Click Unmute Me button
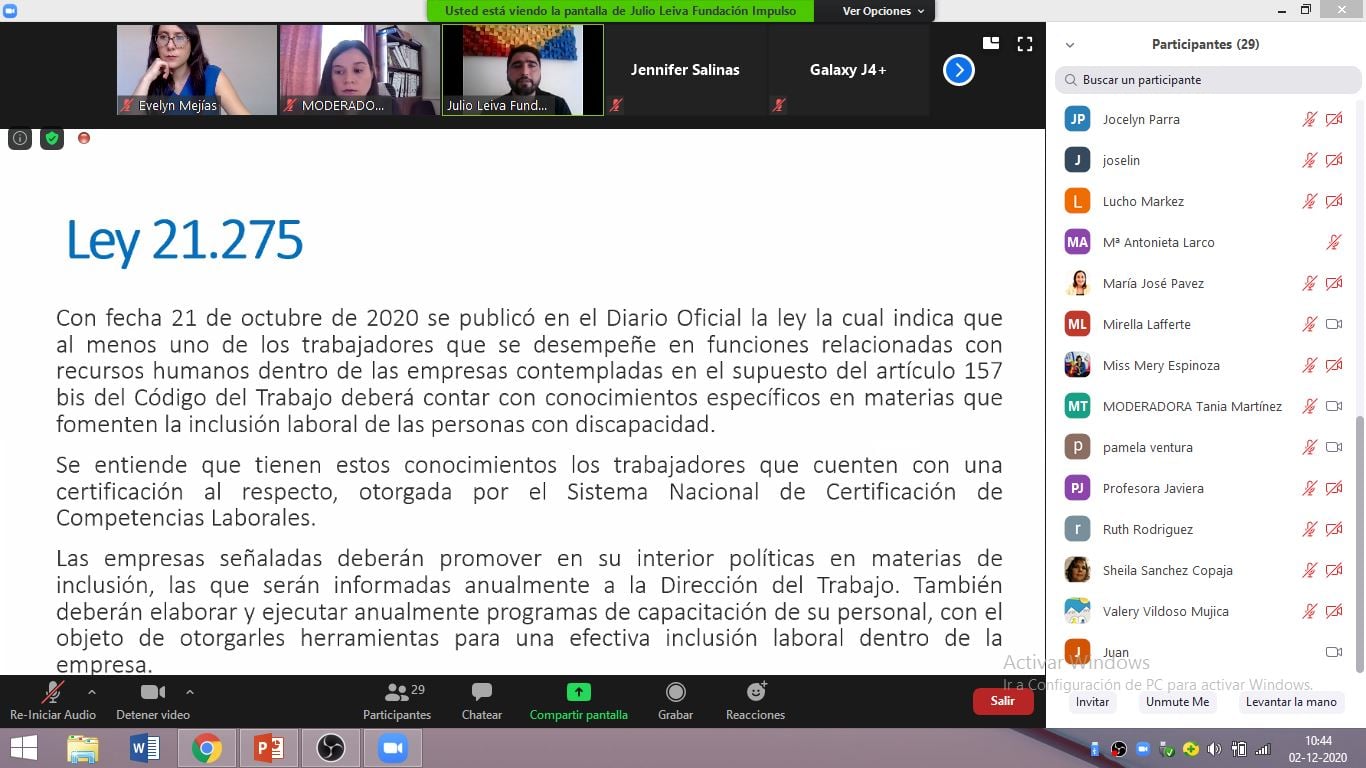This screenshot has height=768, width=1366. click(x=1177, y=702)
